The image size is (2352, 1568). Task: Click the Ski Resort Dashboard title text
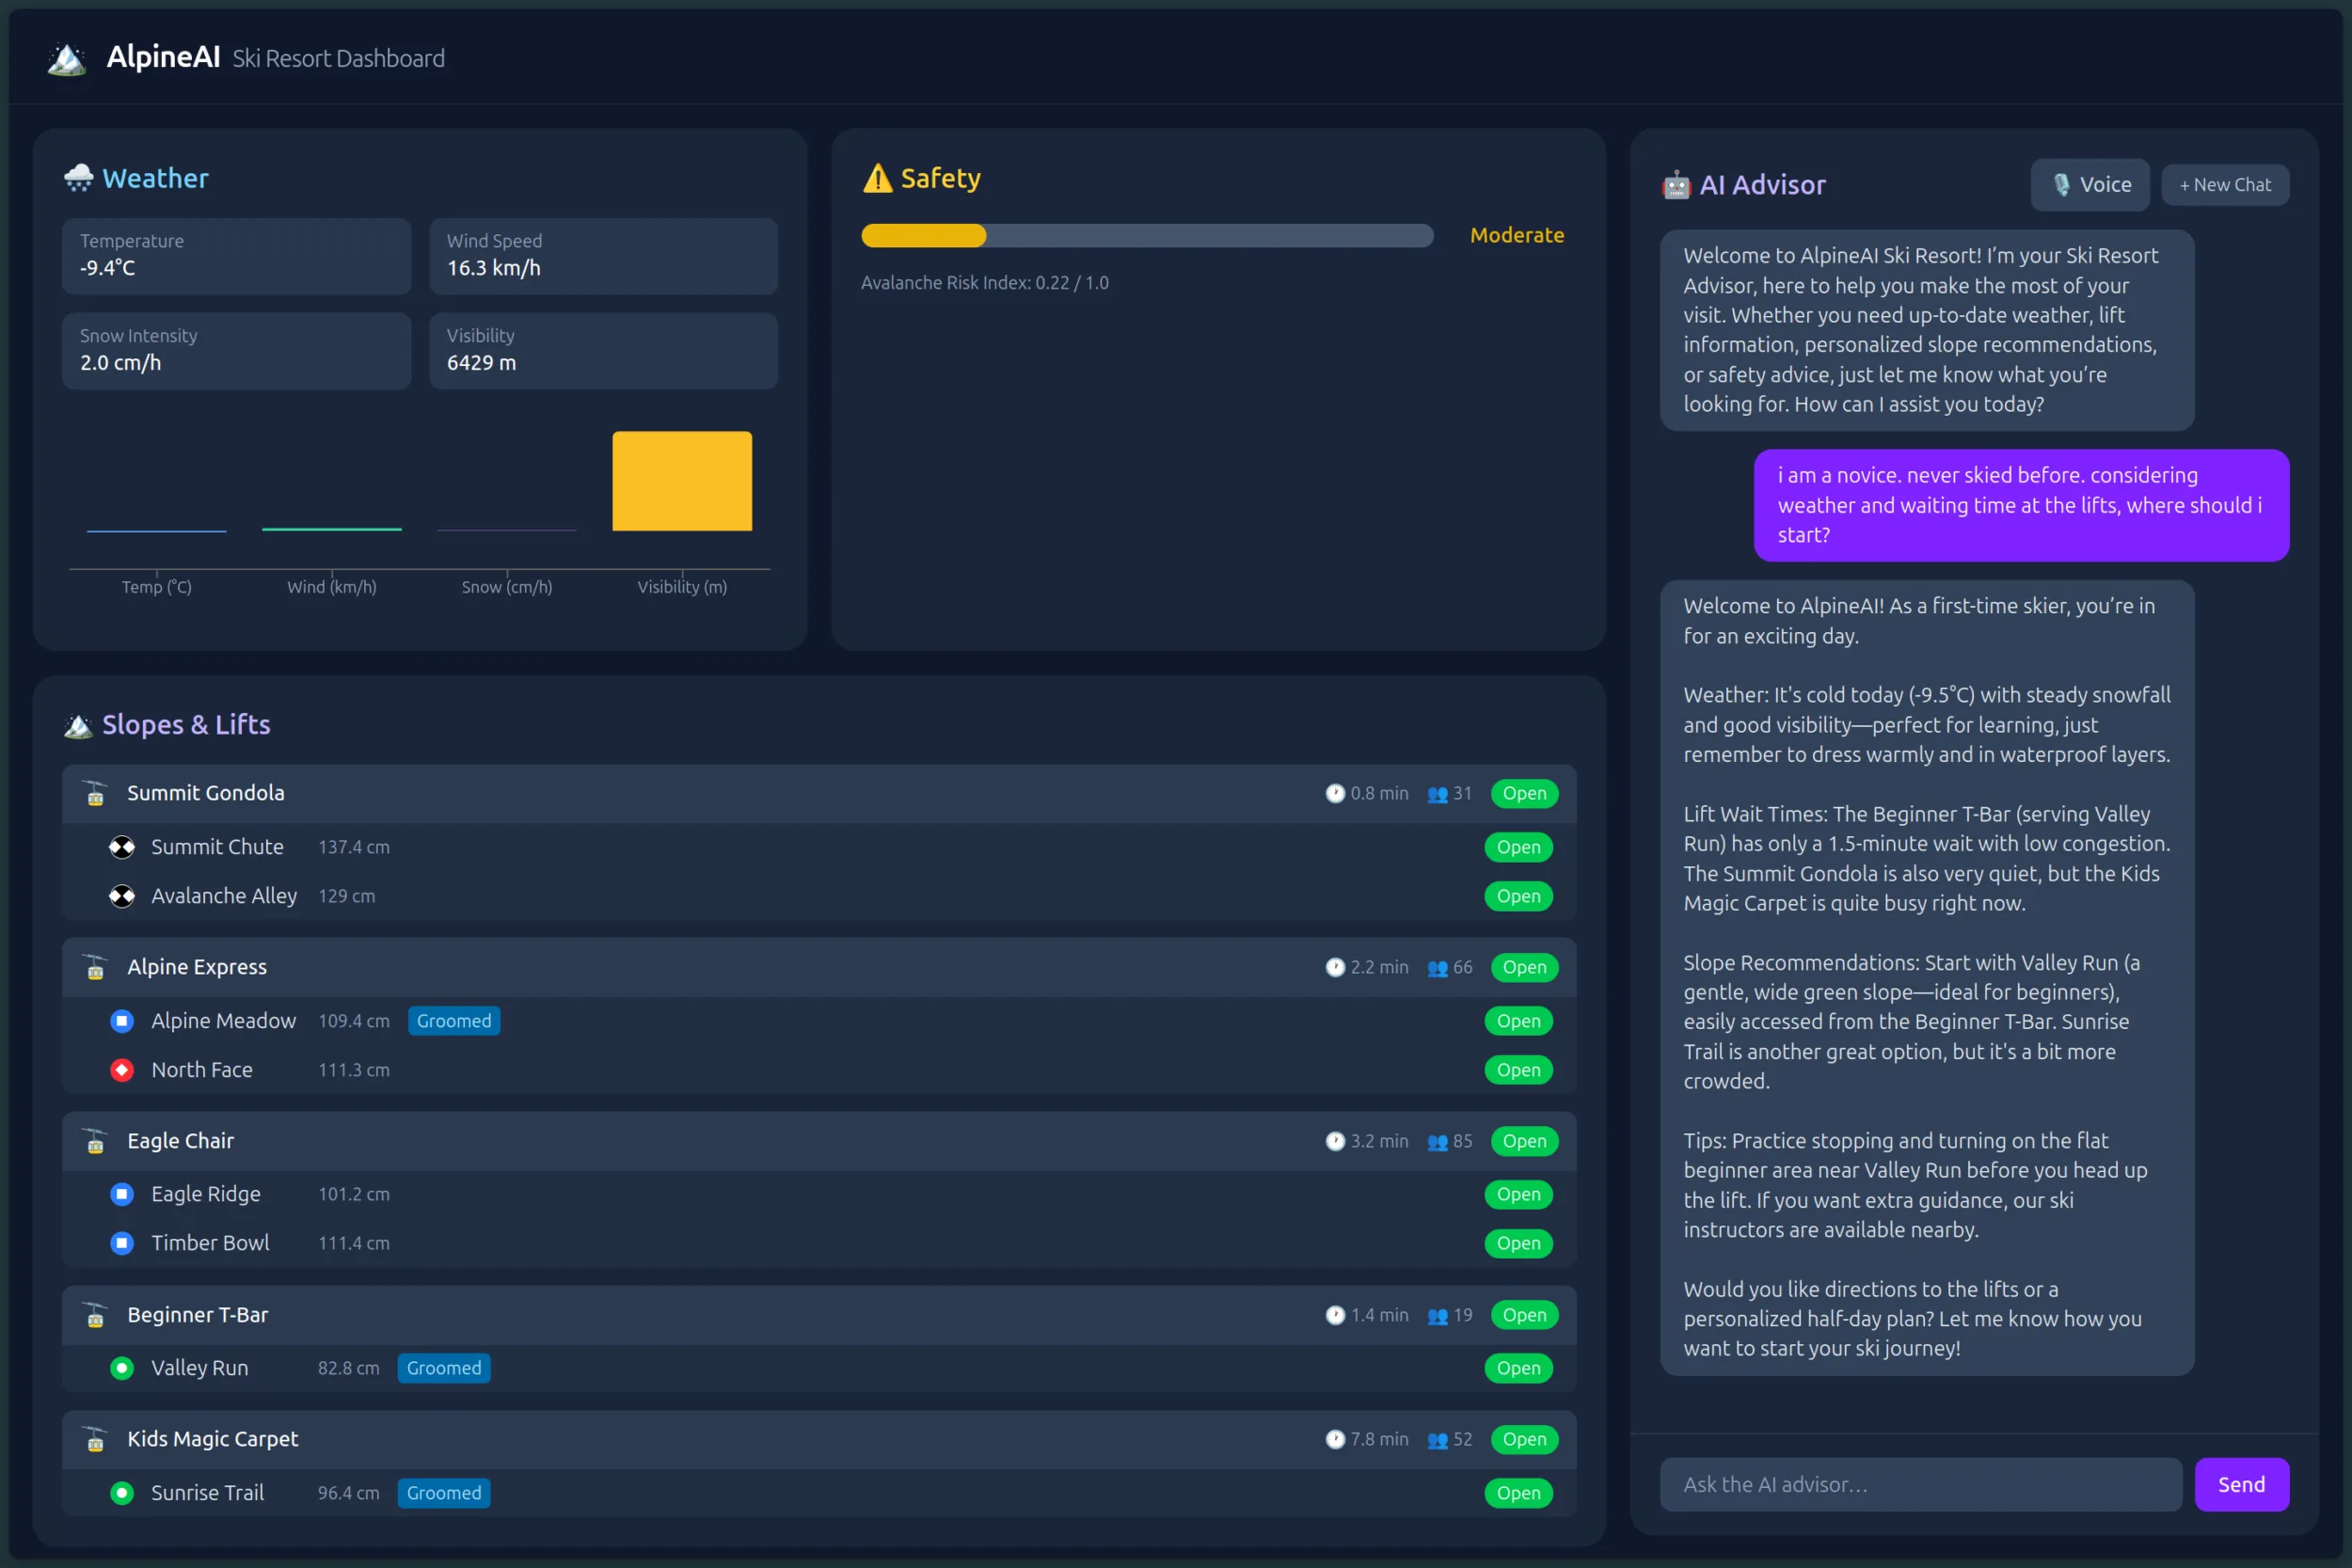[x=339, y=59]
